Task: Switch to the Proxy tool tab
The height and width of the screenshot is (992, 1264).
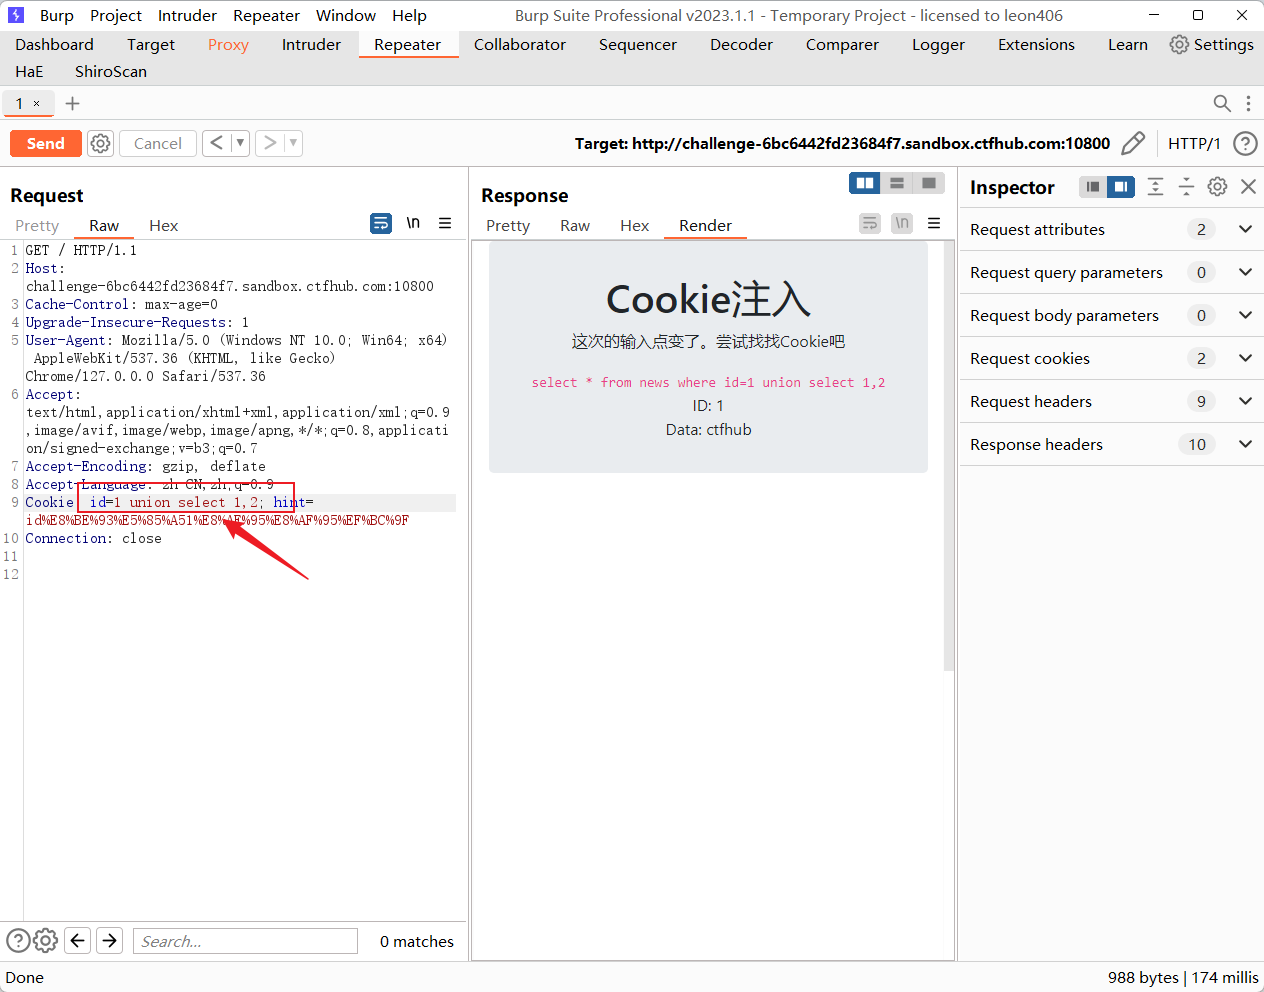Action: (x=228, y=44)
